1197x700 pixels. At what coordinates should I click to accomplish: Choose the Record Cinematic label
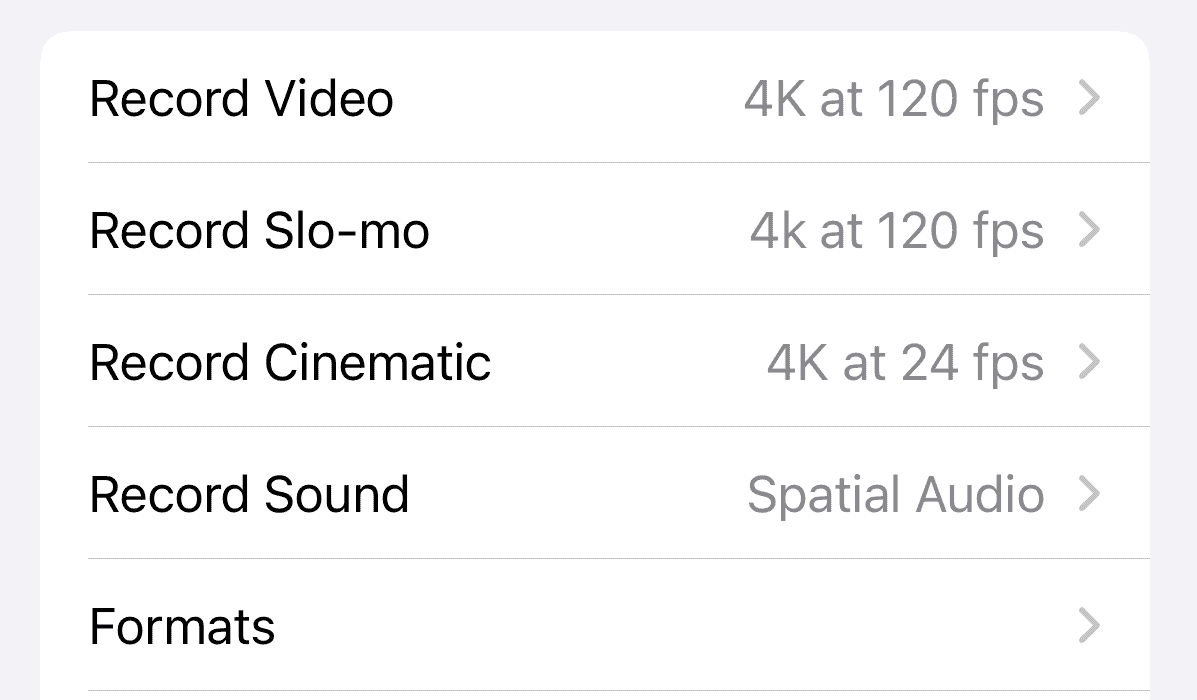tap(290, 363)
